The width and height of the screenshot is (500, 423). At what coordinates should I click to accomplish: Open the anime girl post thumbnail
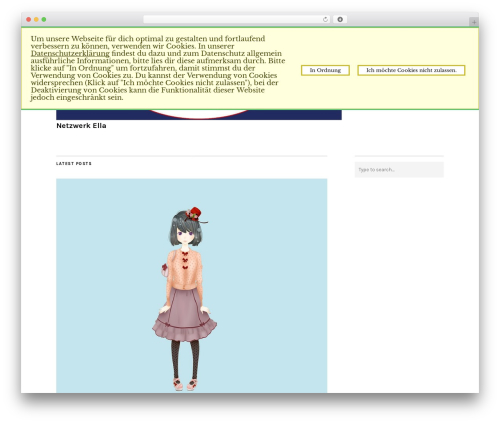click(x=192, y=286)
